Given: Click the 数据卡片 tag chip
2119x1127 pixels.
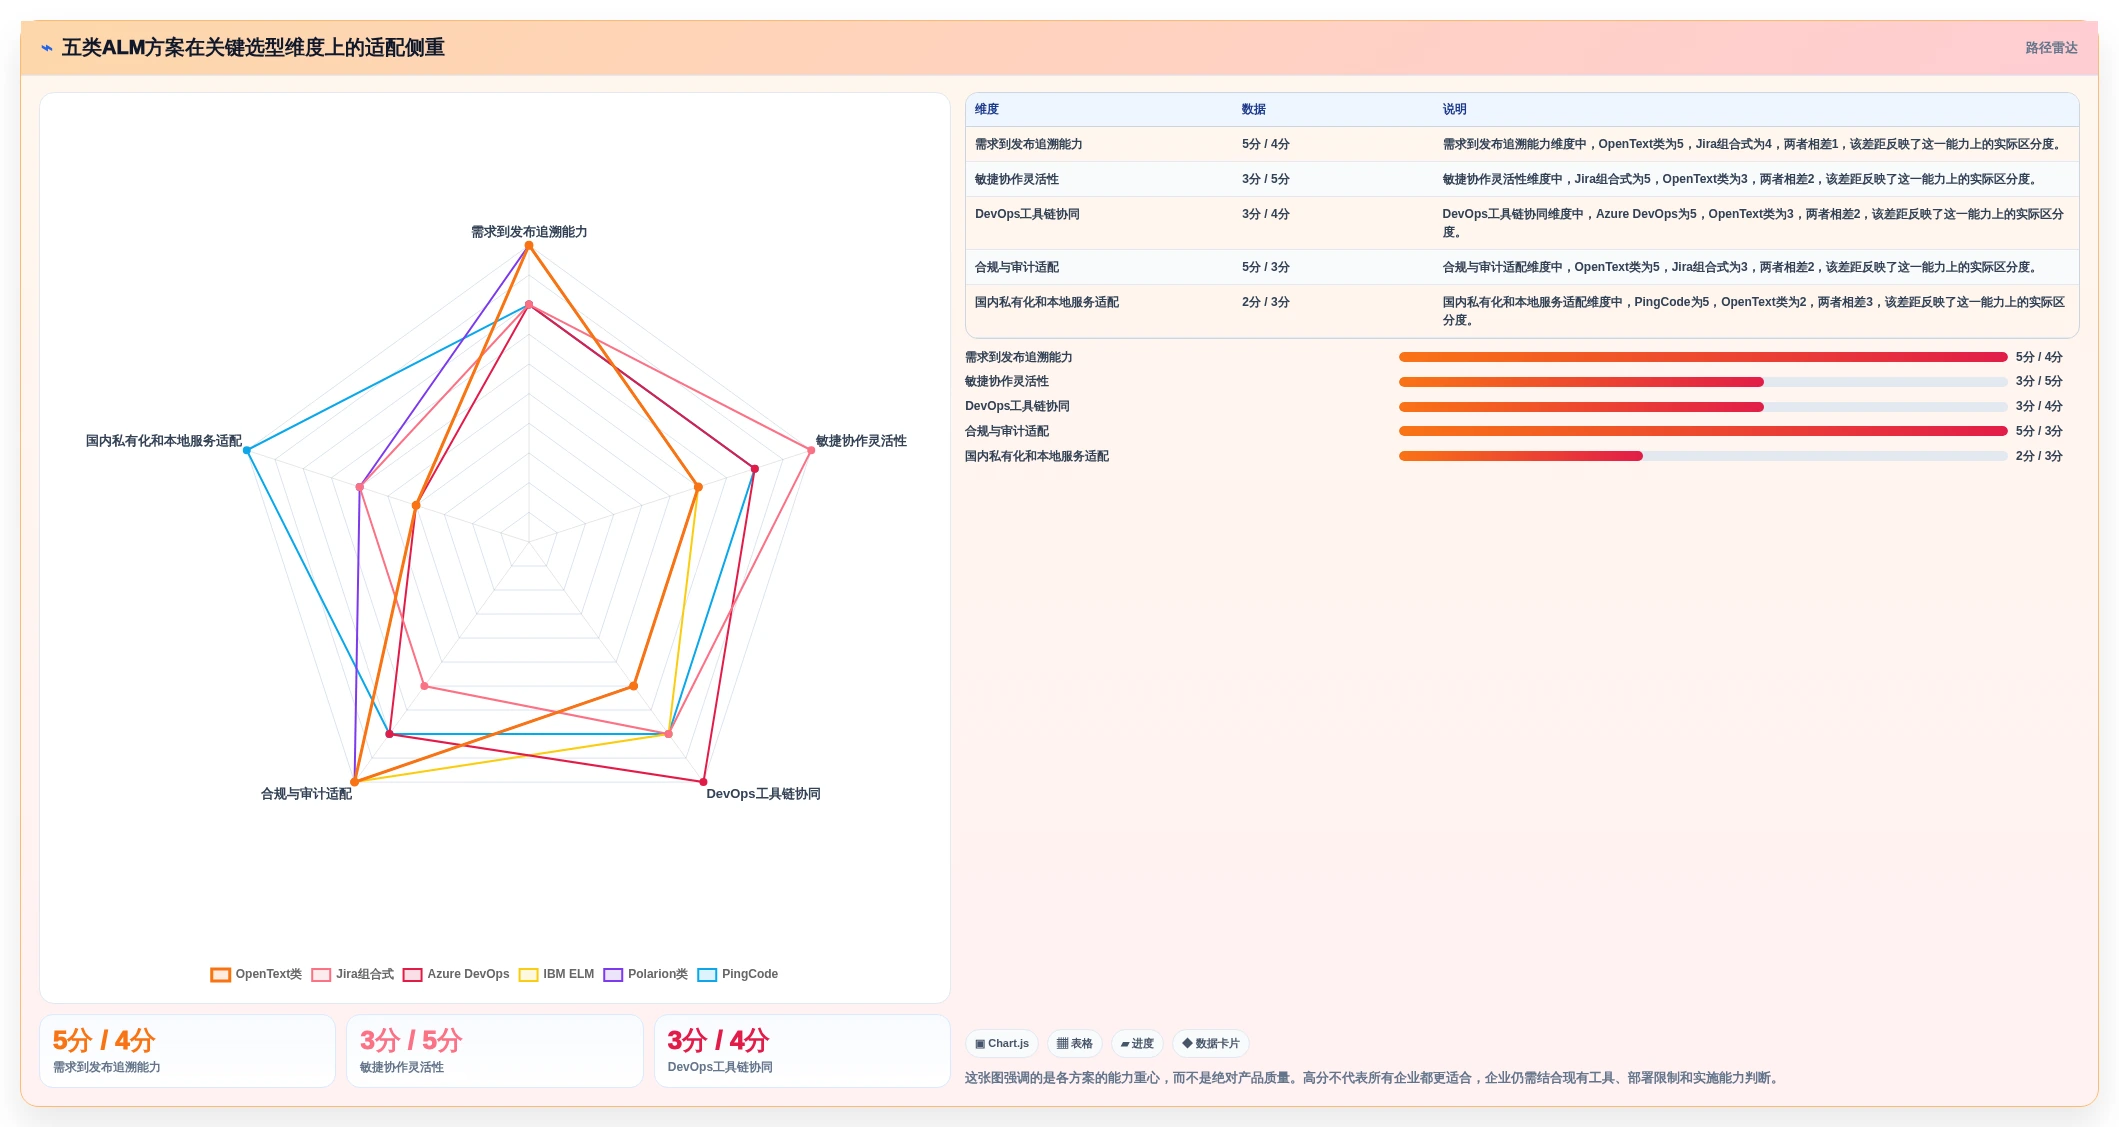Looking at the screenshot, I should pos(1211,1043).
